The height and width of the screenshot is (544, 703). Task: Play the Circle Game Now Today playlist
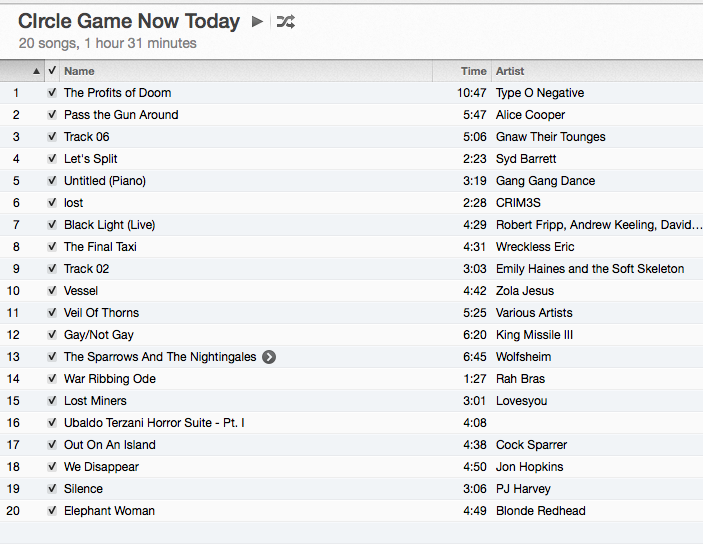(257, 21)
